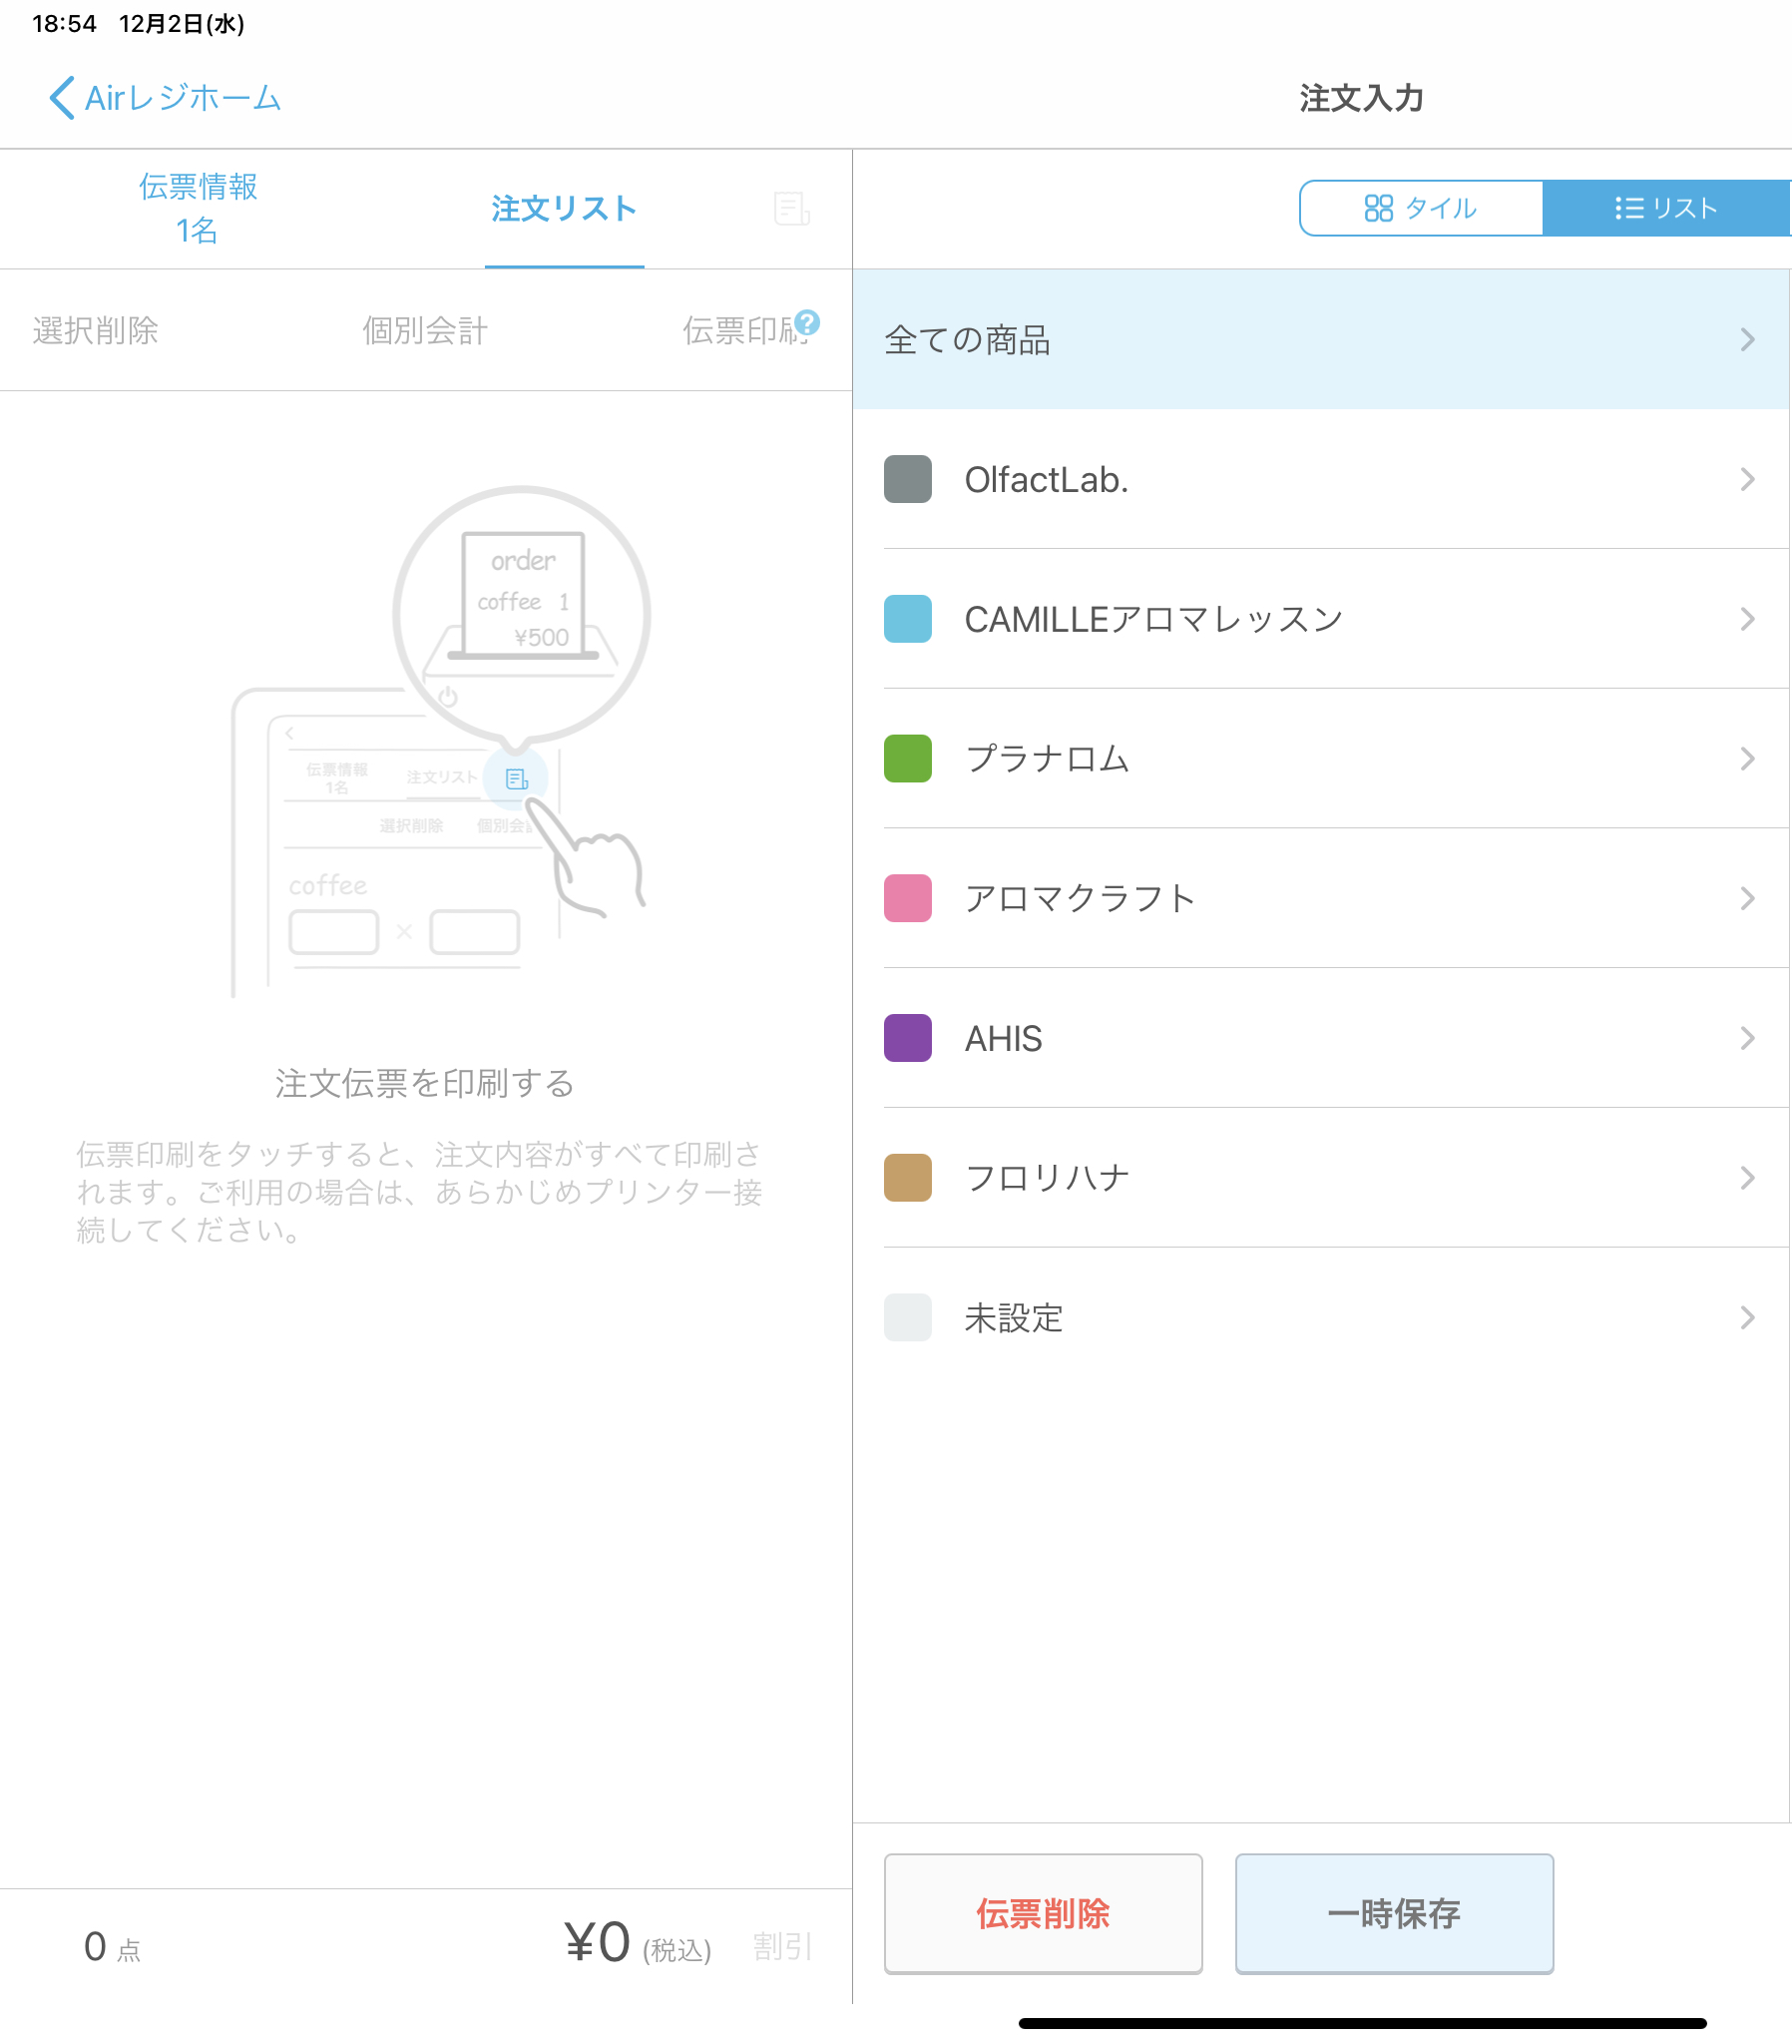Tap the blue help question mark icon
The height and width of the screenshot is (2044, 1792).
tap(808, 322)
